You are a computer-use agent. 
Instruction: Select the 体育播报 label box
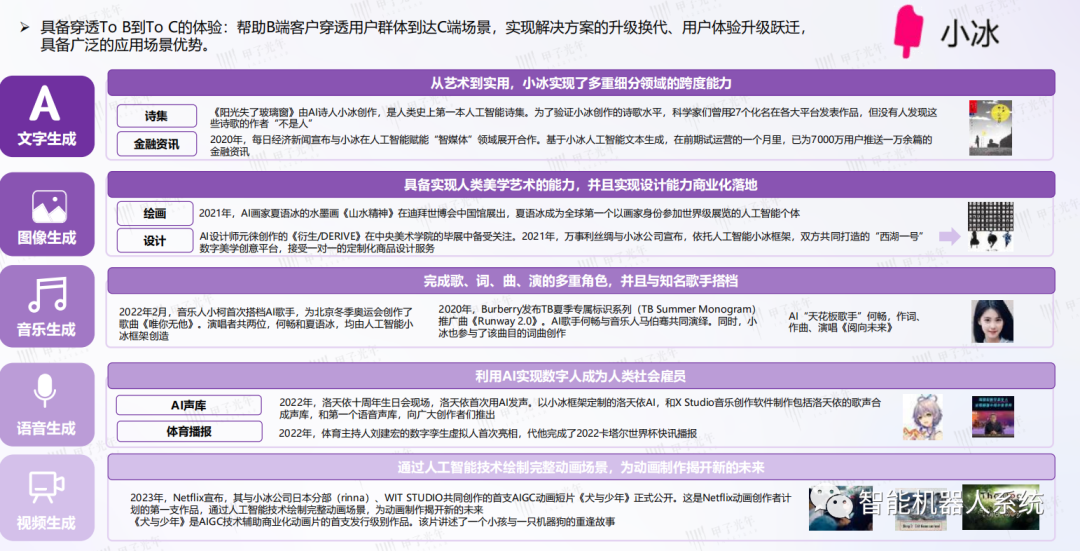tap(189, 431)
